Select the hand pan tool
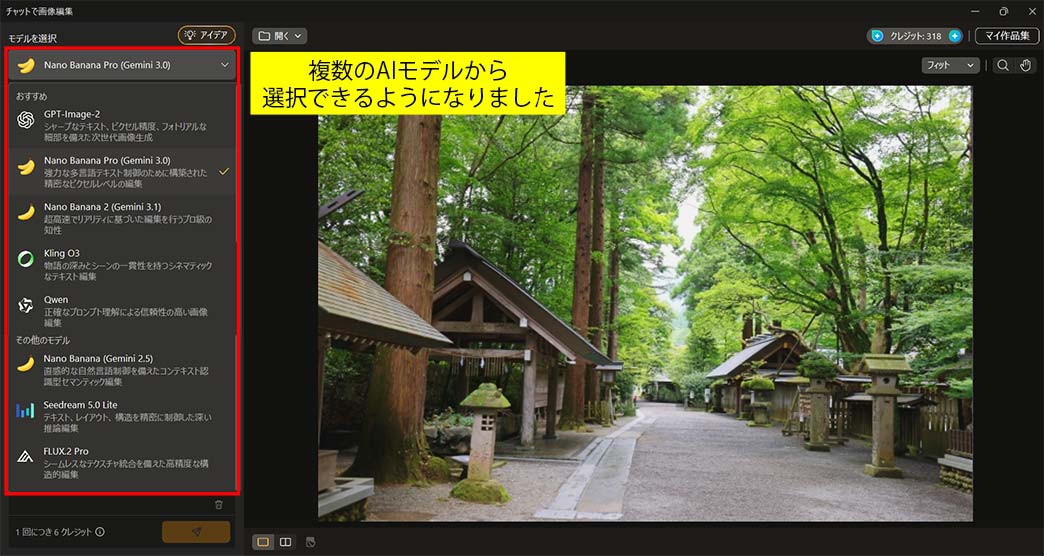This screenshot has width=1044, height=556. [x=1026, y=65]
